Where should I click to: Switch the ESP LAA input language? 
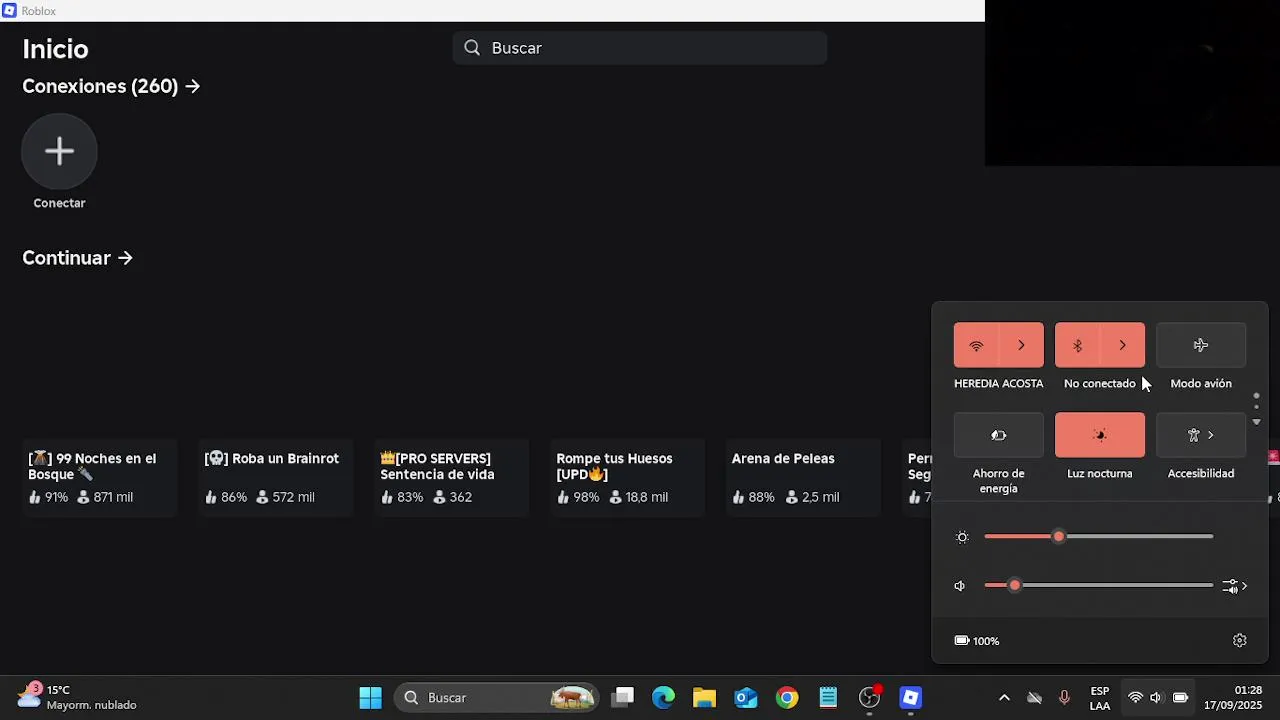(1100, 698)
